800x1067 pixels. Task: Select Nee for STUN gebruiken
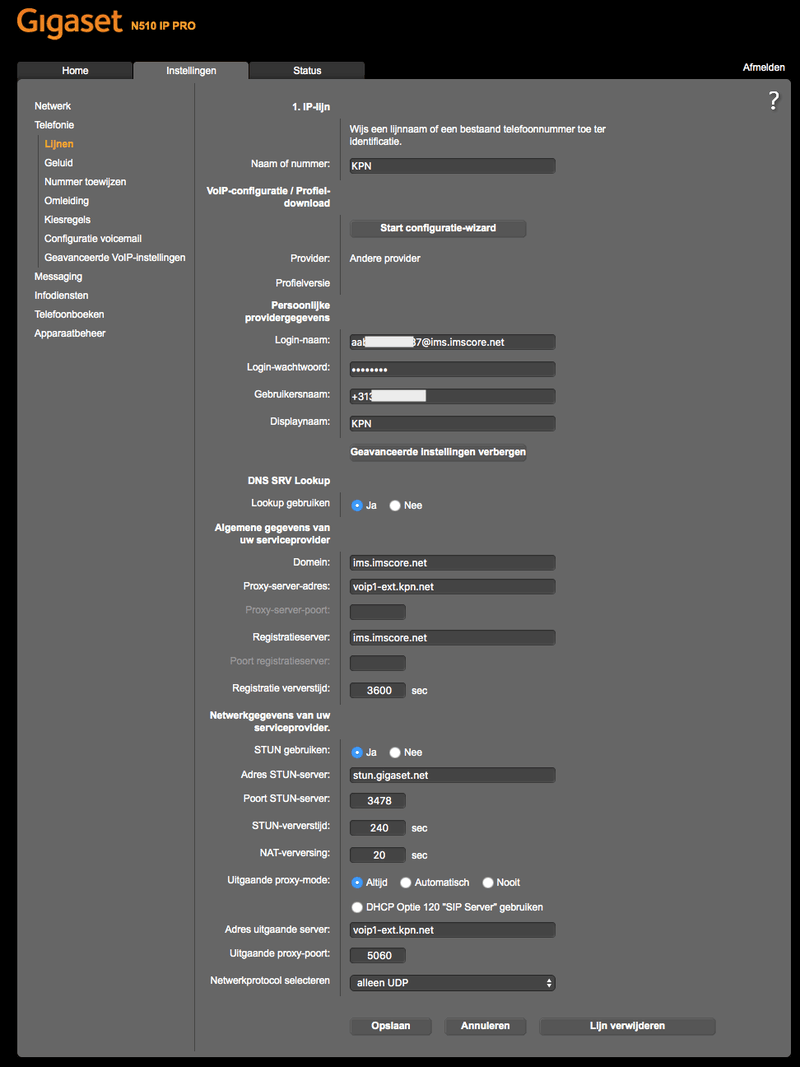[395, 753]
